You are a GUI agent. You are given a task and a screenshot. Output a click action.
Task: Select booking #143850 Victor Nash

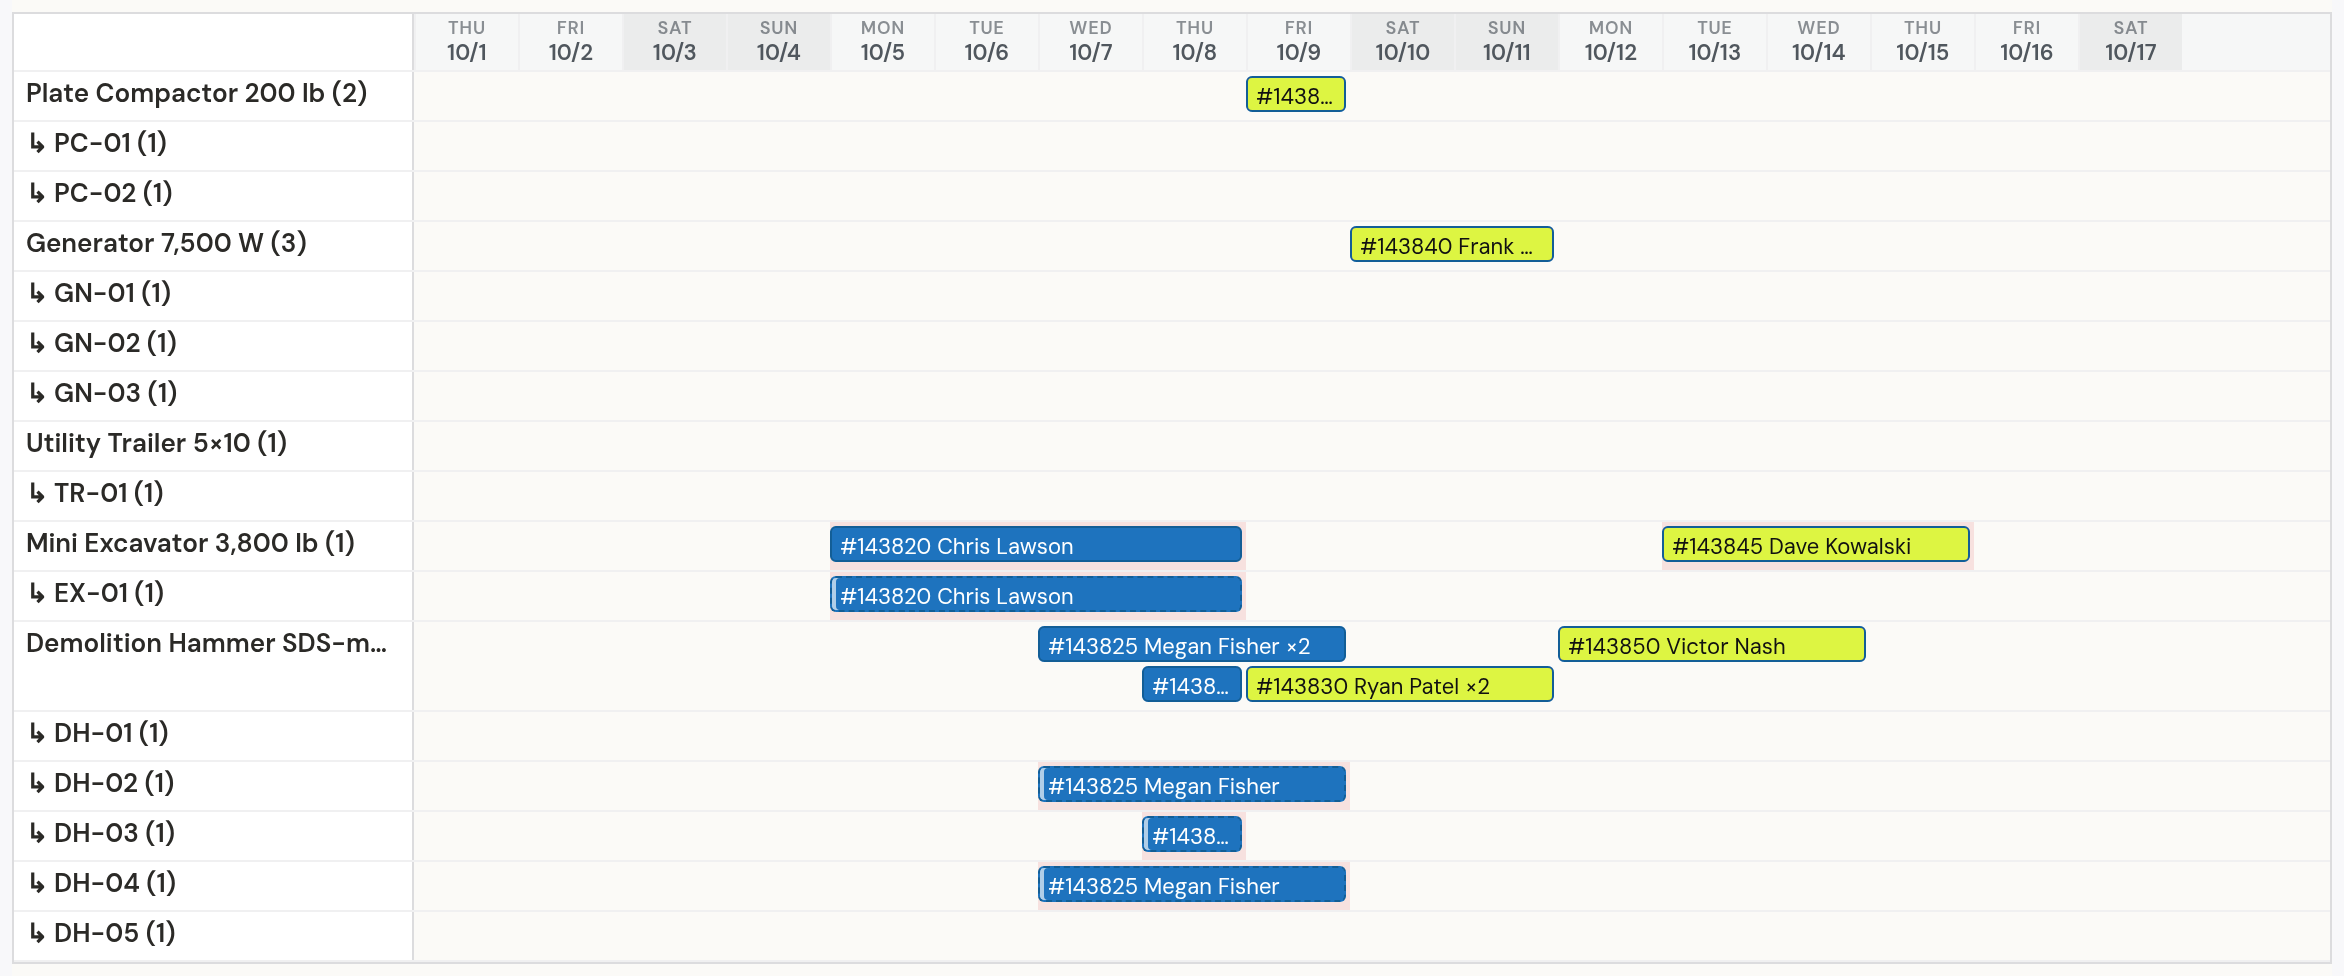tap(1712, 645)
